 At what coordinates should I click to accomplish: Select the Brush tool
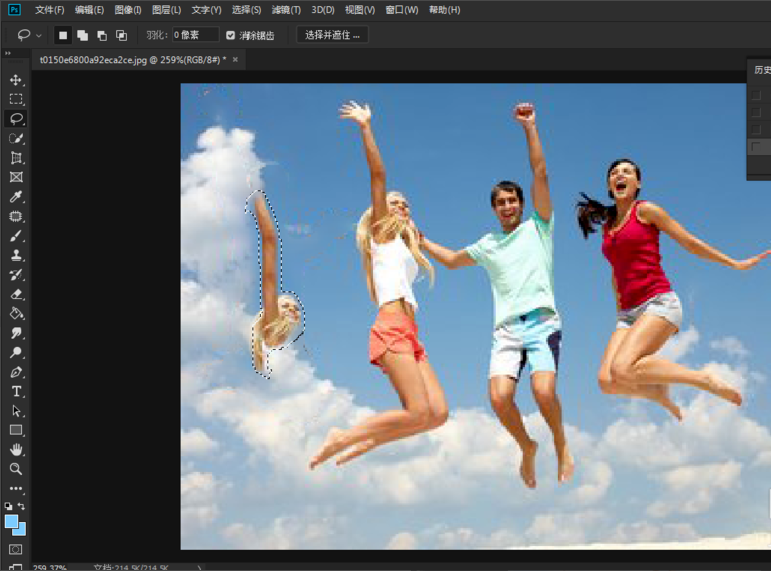[x=16, y=236]
